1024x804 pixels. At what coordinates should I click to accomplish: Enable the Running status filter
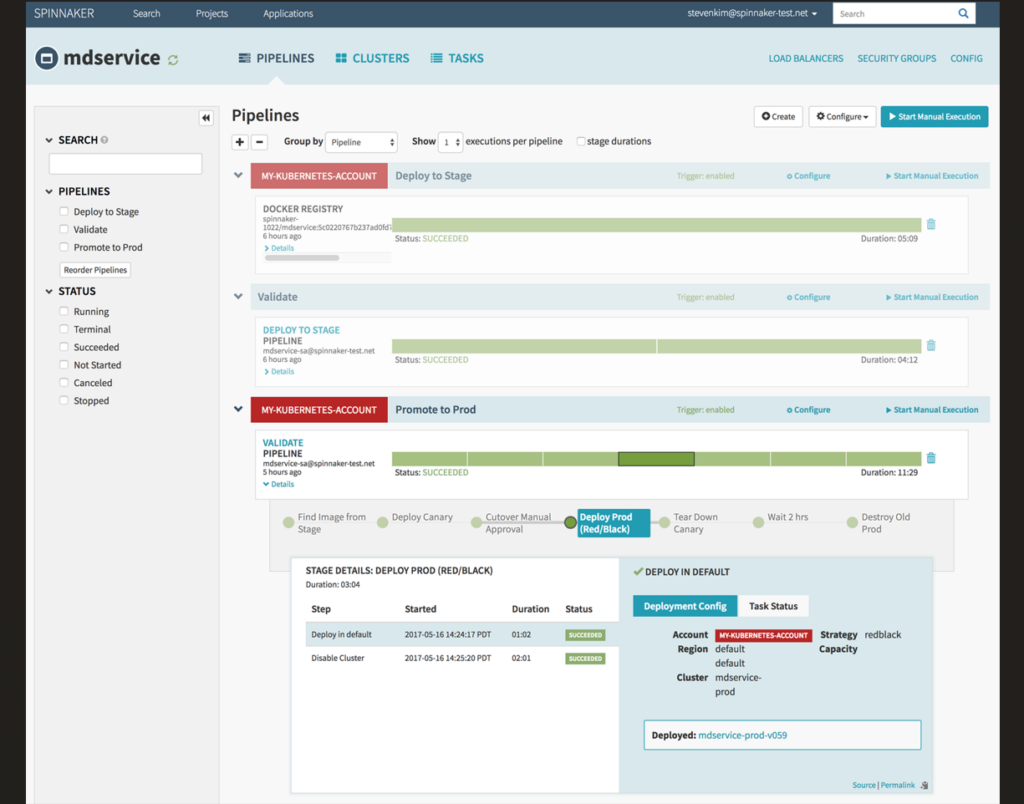coord(64,311)
